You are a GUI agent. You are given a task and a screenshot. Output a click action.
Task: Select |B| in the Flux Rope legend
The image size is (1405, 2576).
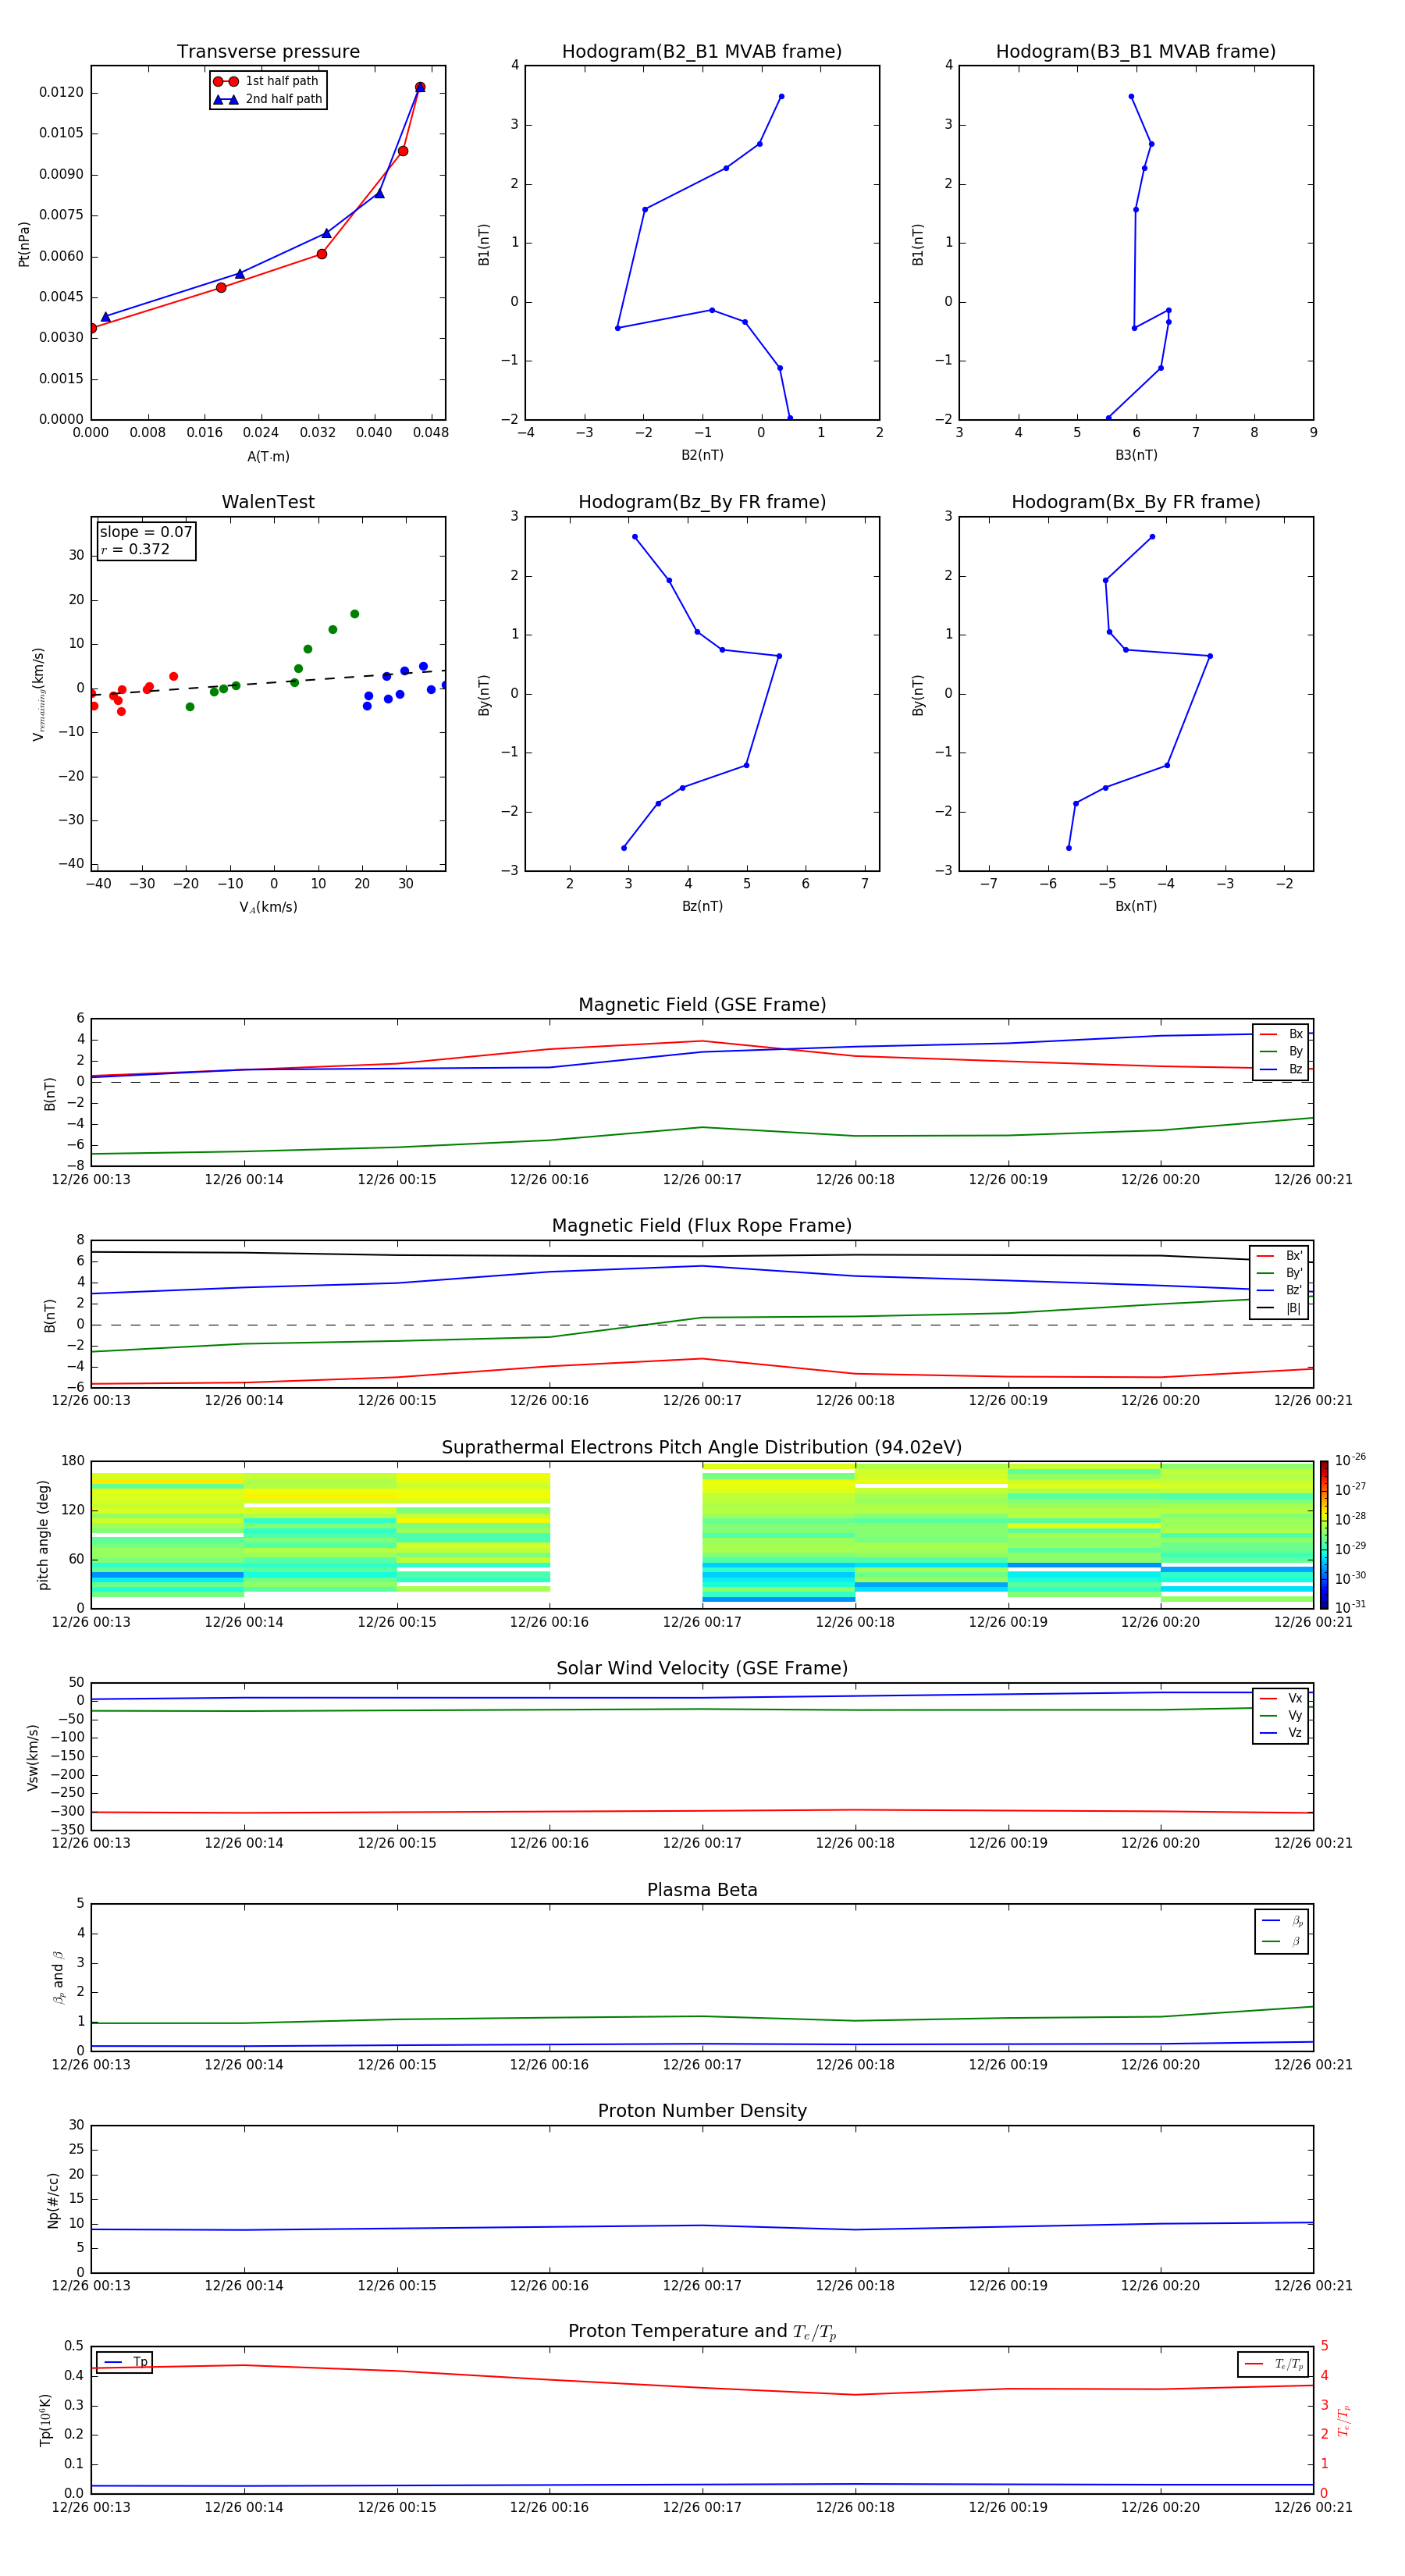(1280, 1309)
